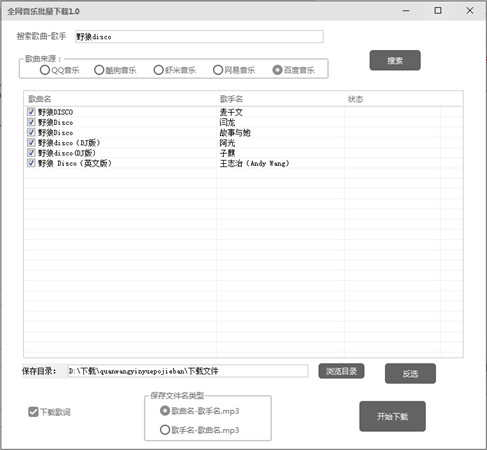The width and height of the screenshot is (487, 450).
Task: Toggle checkbox for 野狼Disco by 故事与她
Action: (x=31, y=132)
